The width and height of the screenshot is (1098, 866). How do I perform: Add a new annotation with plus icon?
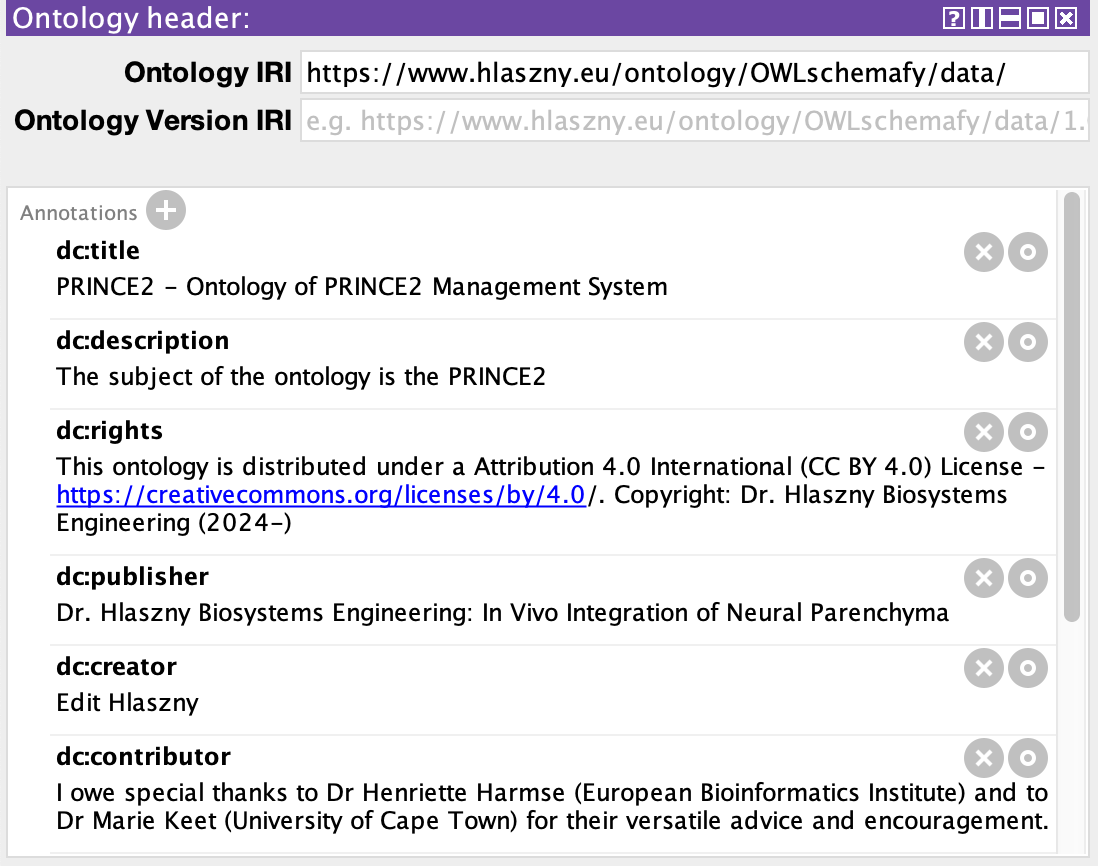[166, 211]
